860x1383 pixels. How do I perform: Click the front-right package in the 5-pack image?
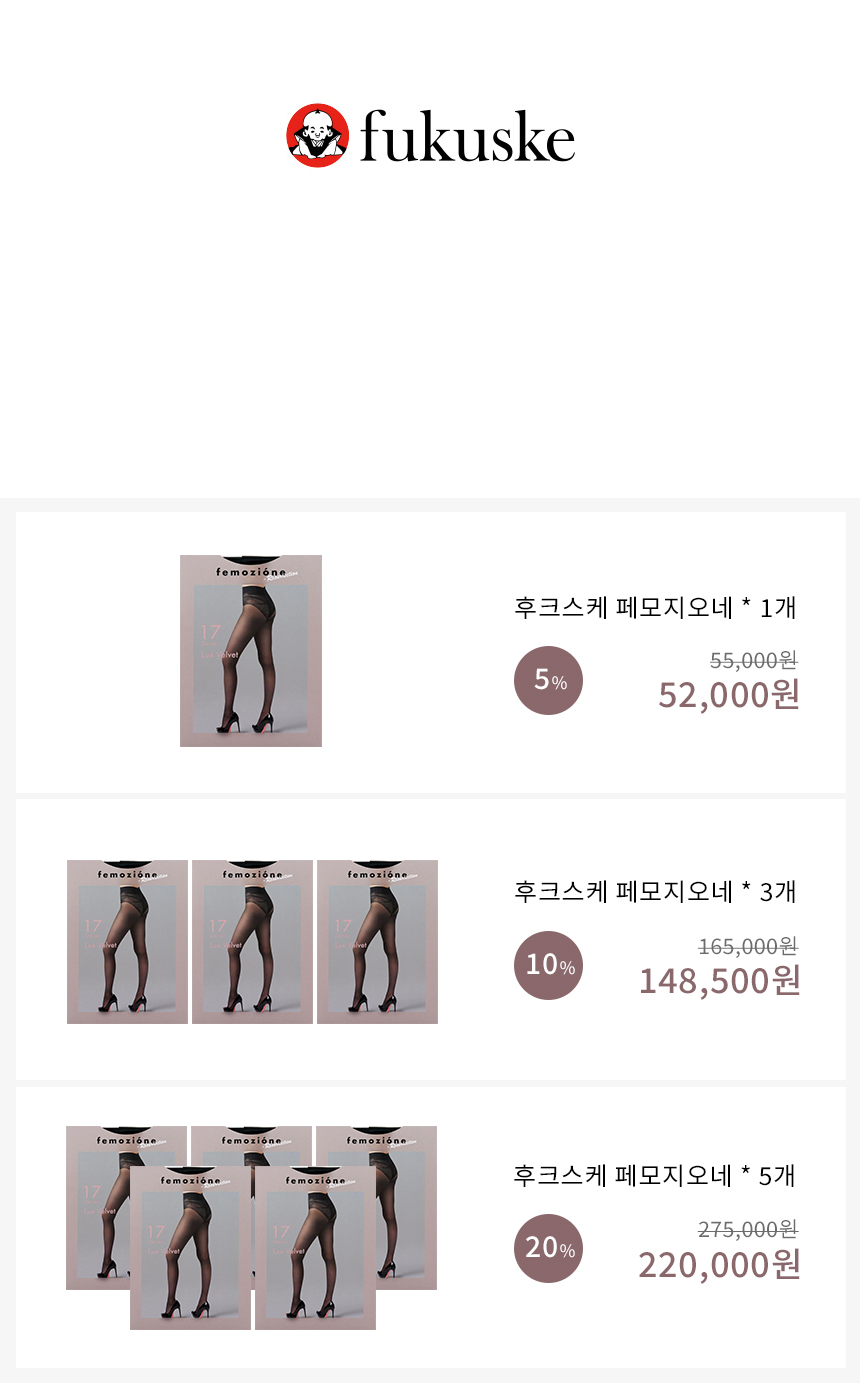tap(315, 1247)
